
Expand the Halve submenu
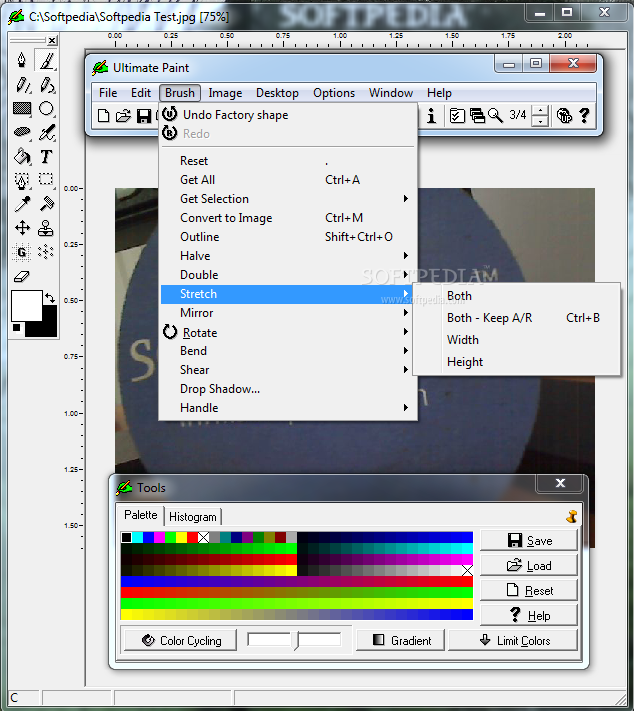(x=288, y=256)
